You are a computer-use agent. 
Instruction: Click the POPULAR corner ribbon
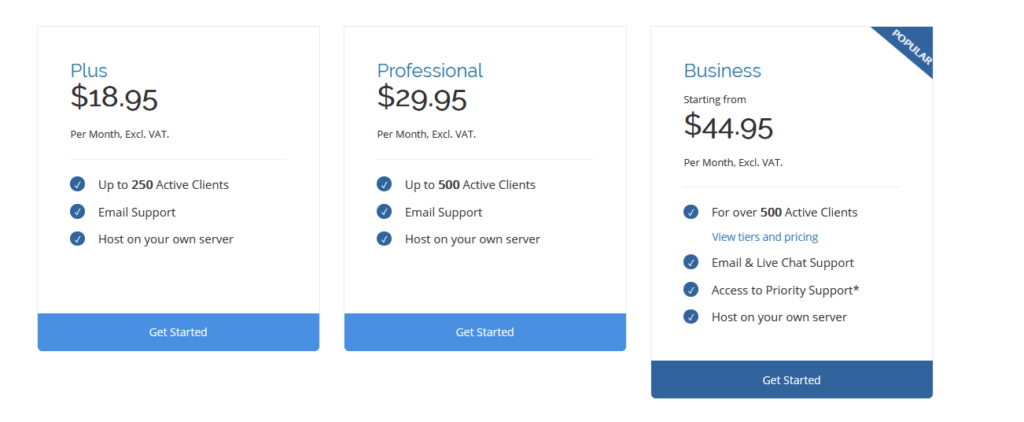912,48
